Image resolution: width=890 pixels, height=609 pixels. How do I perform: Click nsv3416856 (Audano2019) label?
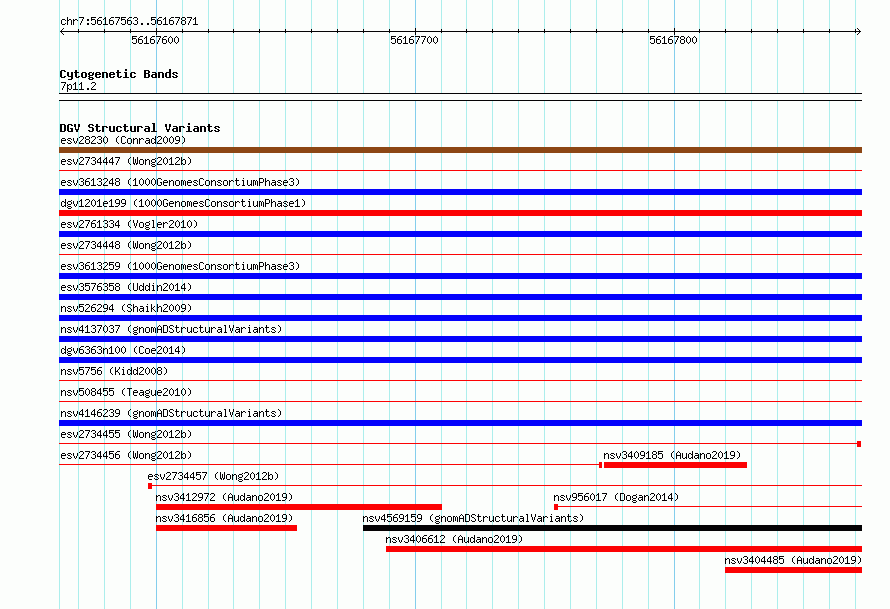(224, 518)
